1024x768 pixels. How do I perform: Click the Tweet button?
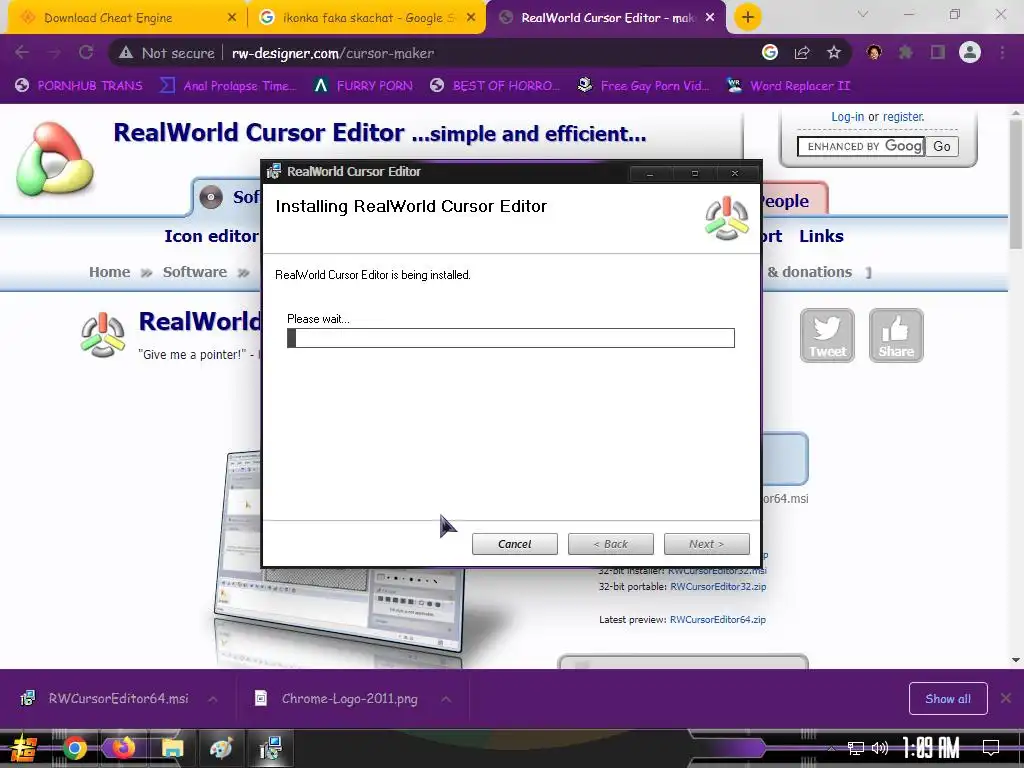[x=827, y=335]
